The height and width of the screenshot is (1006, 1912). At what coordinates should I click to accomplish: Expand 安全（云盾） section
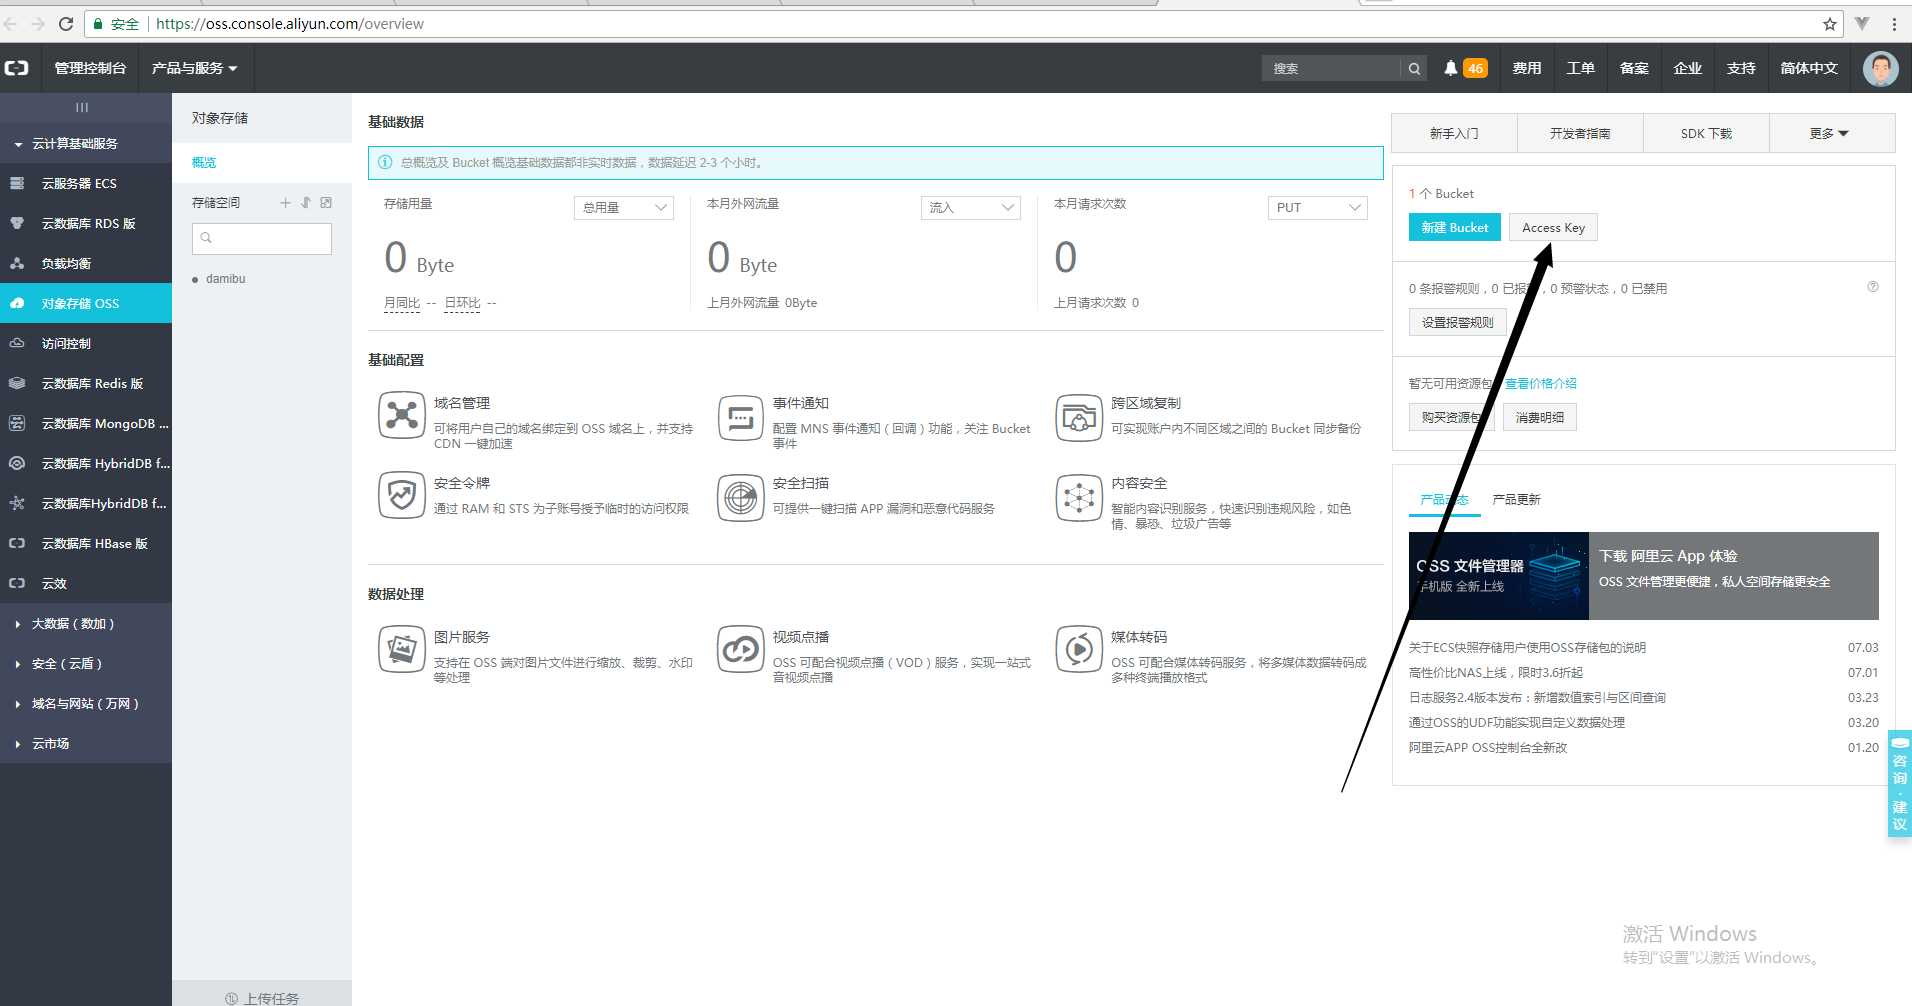(86, 663)
